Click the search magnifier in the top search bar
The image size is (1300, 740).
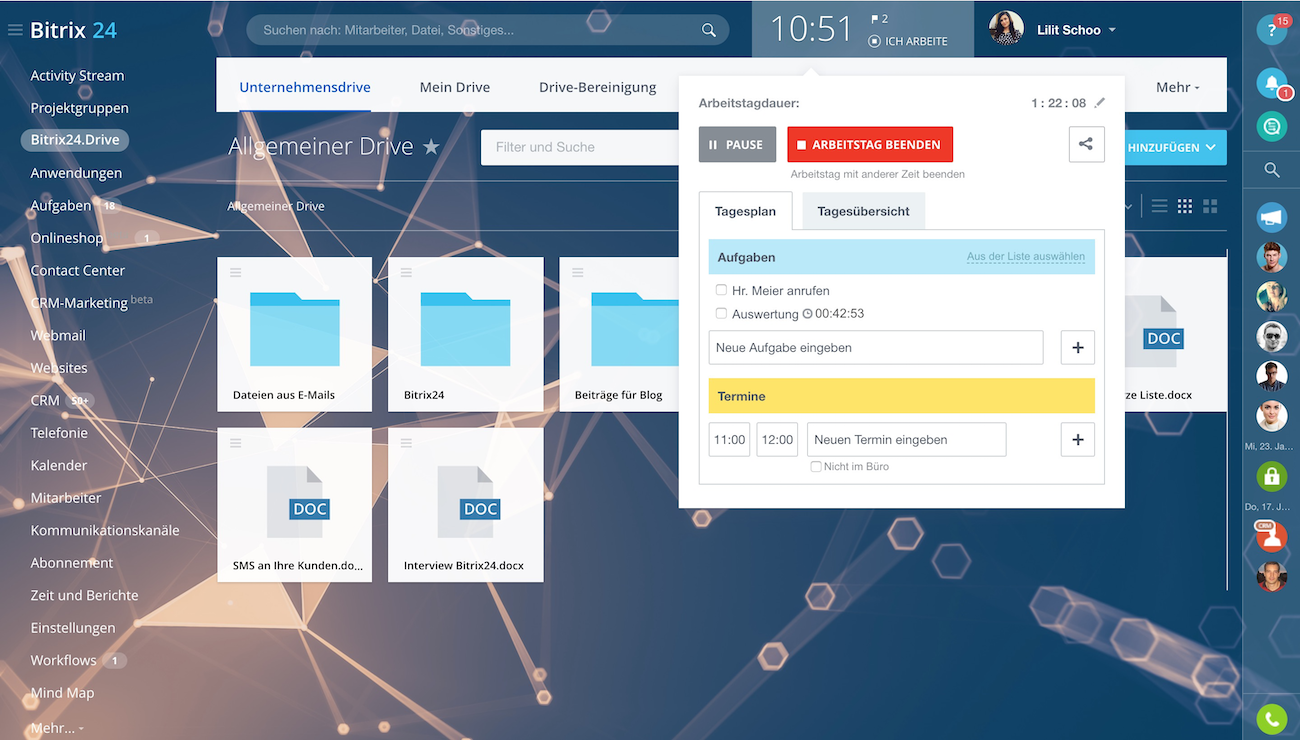(709, 30)
